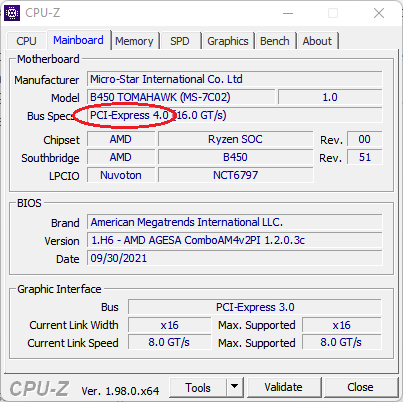Viewport: 403px width, 402px height.
Task: Expand the Tools dropdown arrow
Action: click(x=235, y=387)
